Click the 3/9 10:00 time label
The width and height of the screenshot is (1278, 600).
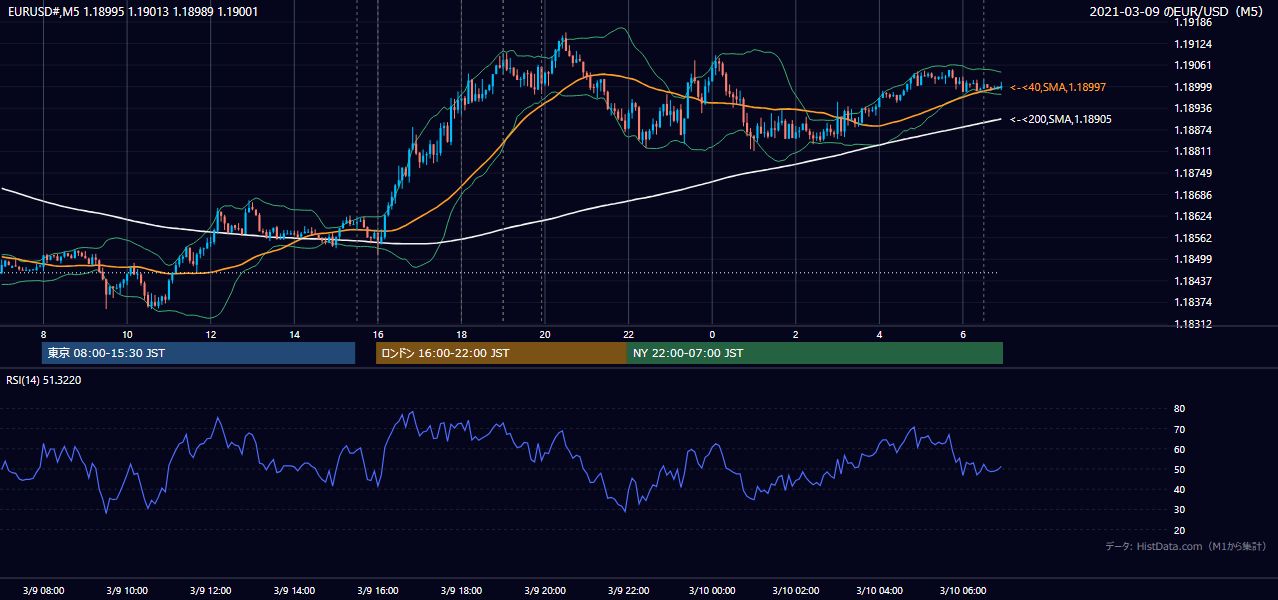[127, 591]
